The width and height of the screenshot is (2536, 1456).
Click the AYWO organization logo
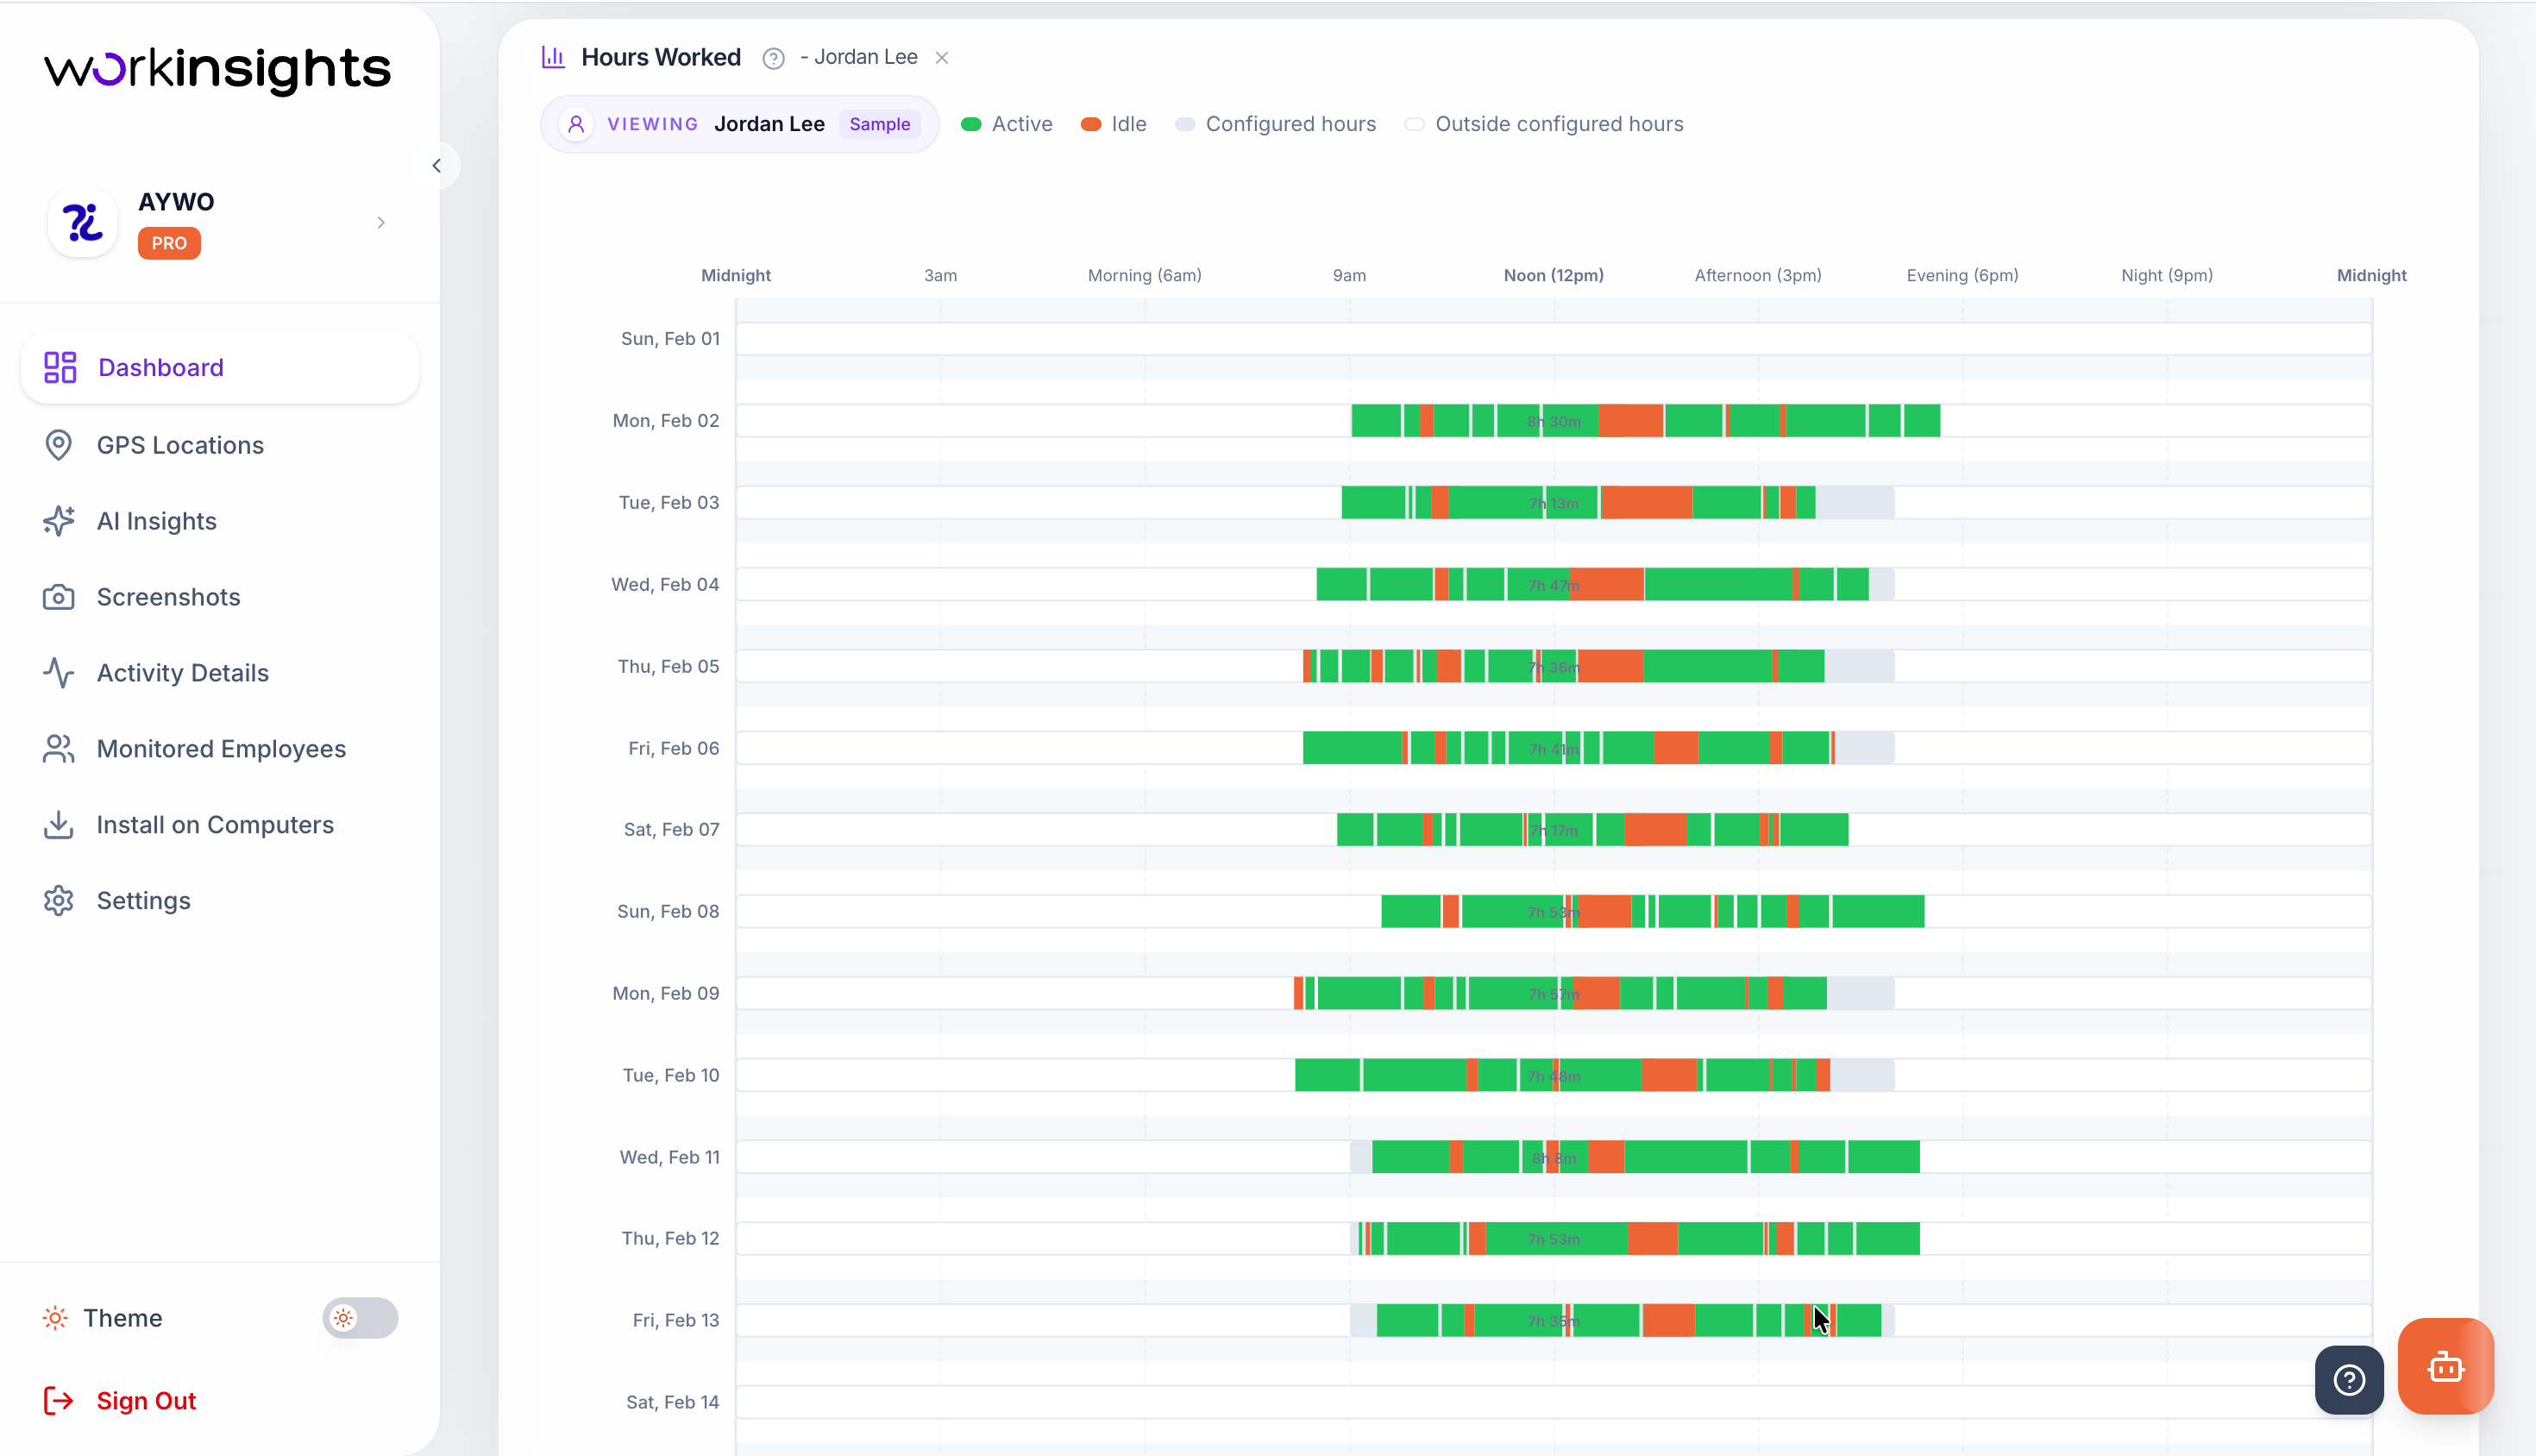pyautogui.click(x=83, y=222)
